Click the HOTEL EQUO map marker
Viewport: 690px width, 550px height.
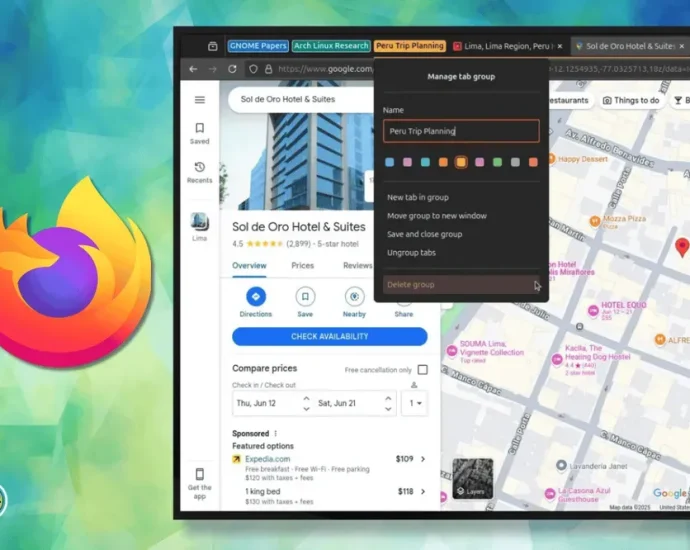point(593,311)
